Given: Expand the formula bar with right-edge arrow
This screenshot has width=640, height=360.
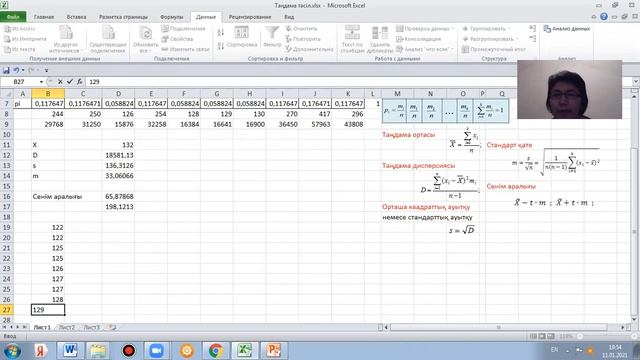Looking at the screenshot, I should coord(636,82).
